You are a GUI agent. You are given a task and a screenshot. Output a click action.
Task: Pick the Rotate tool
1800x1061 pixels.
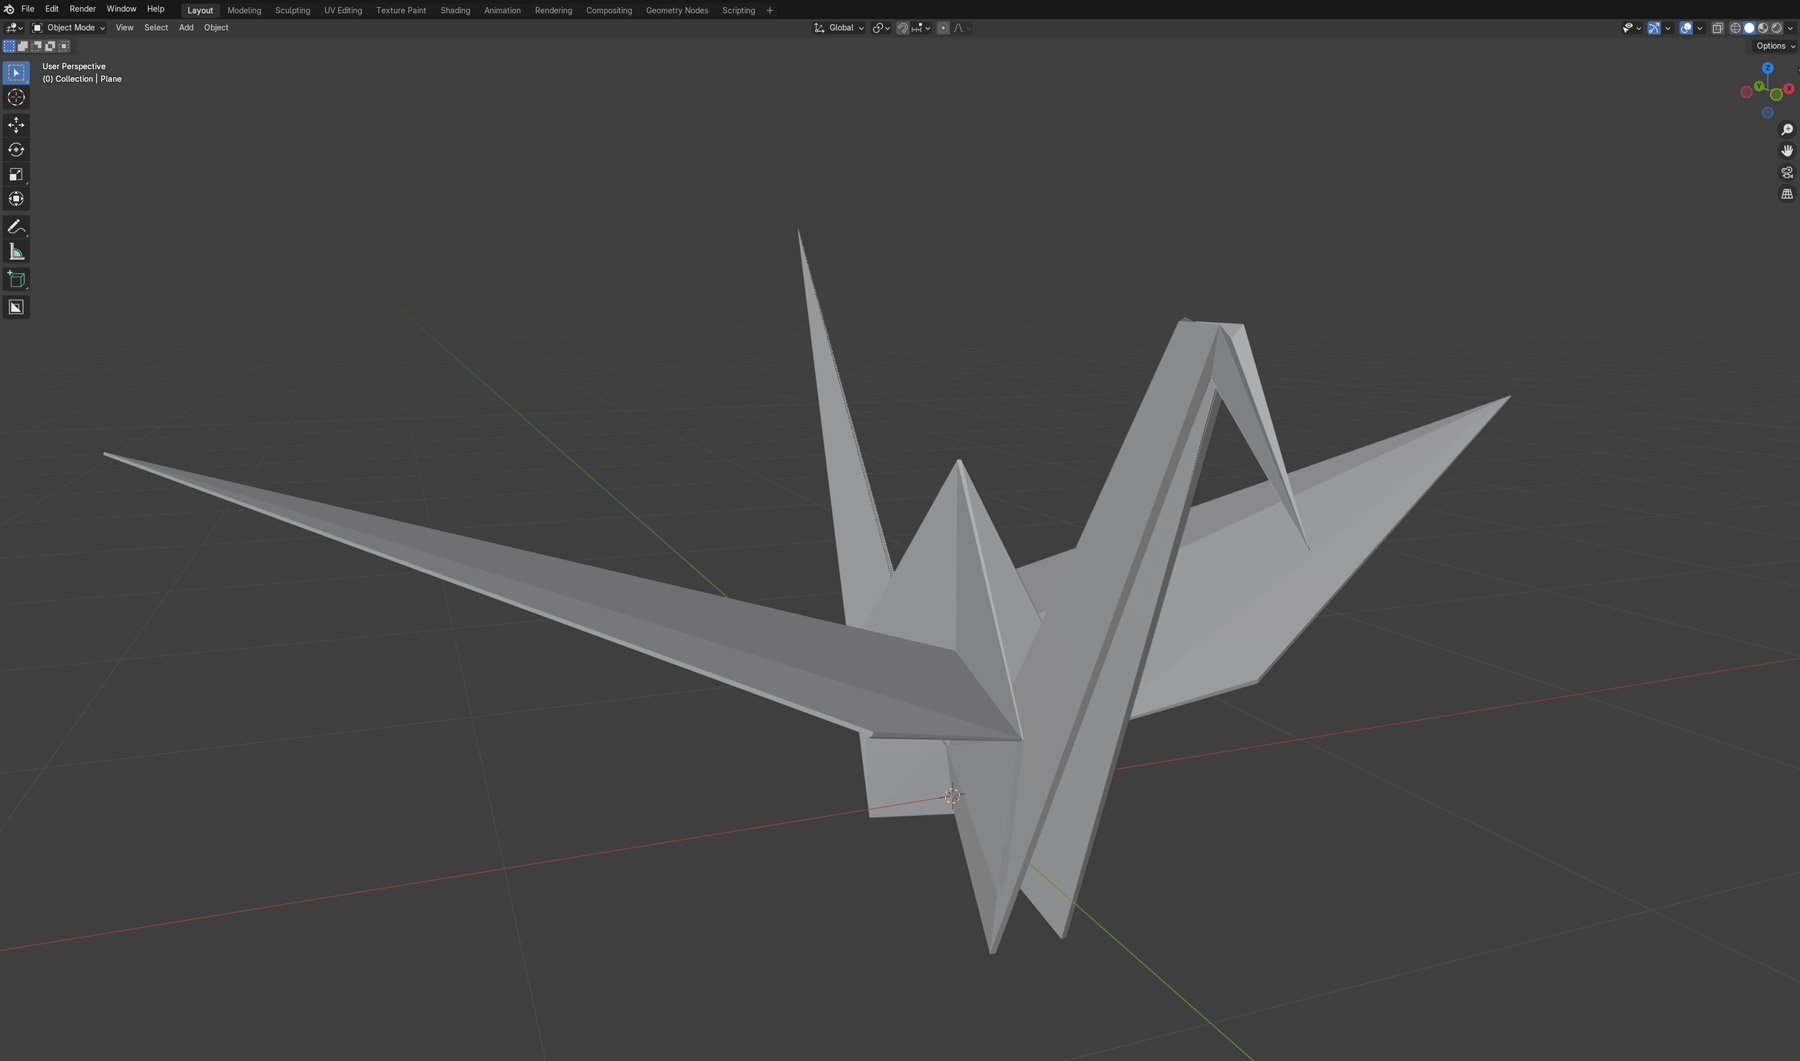coord(16,149)
